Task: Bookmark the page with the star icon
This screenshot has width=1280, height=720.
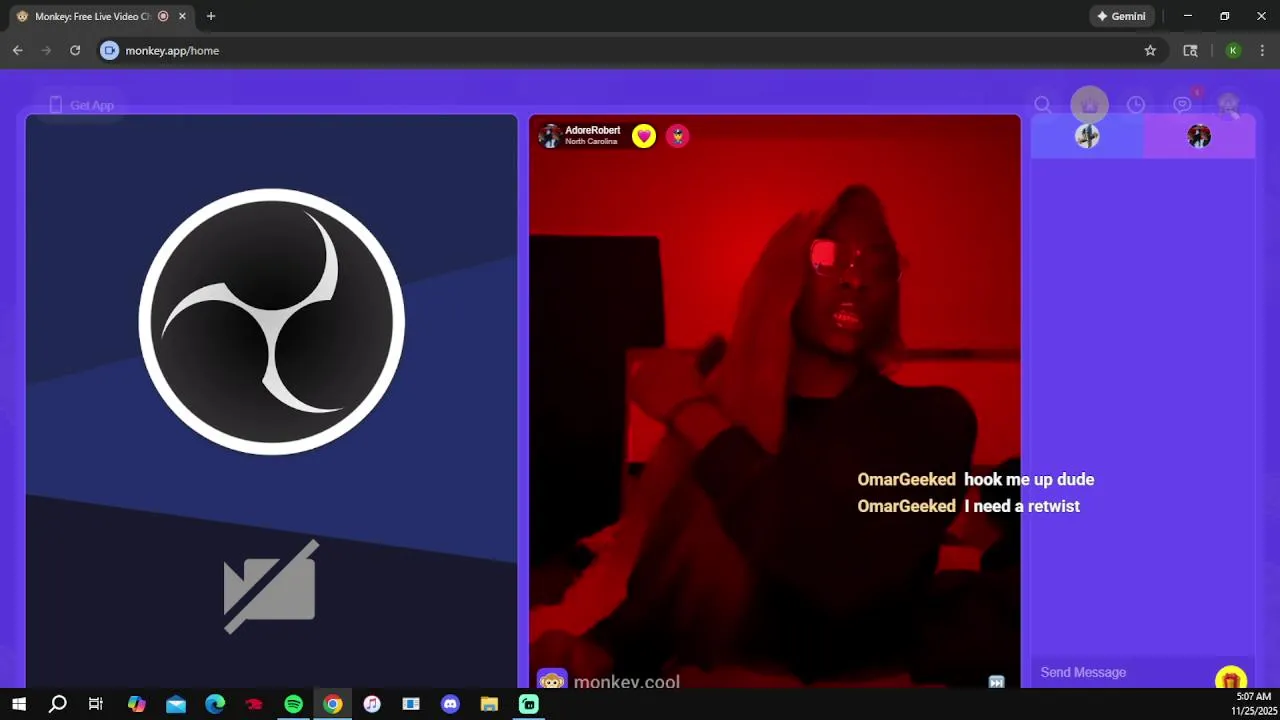Action: pos(1150,50)
